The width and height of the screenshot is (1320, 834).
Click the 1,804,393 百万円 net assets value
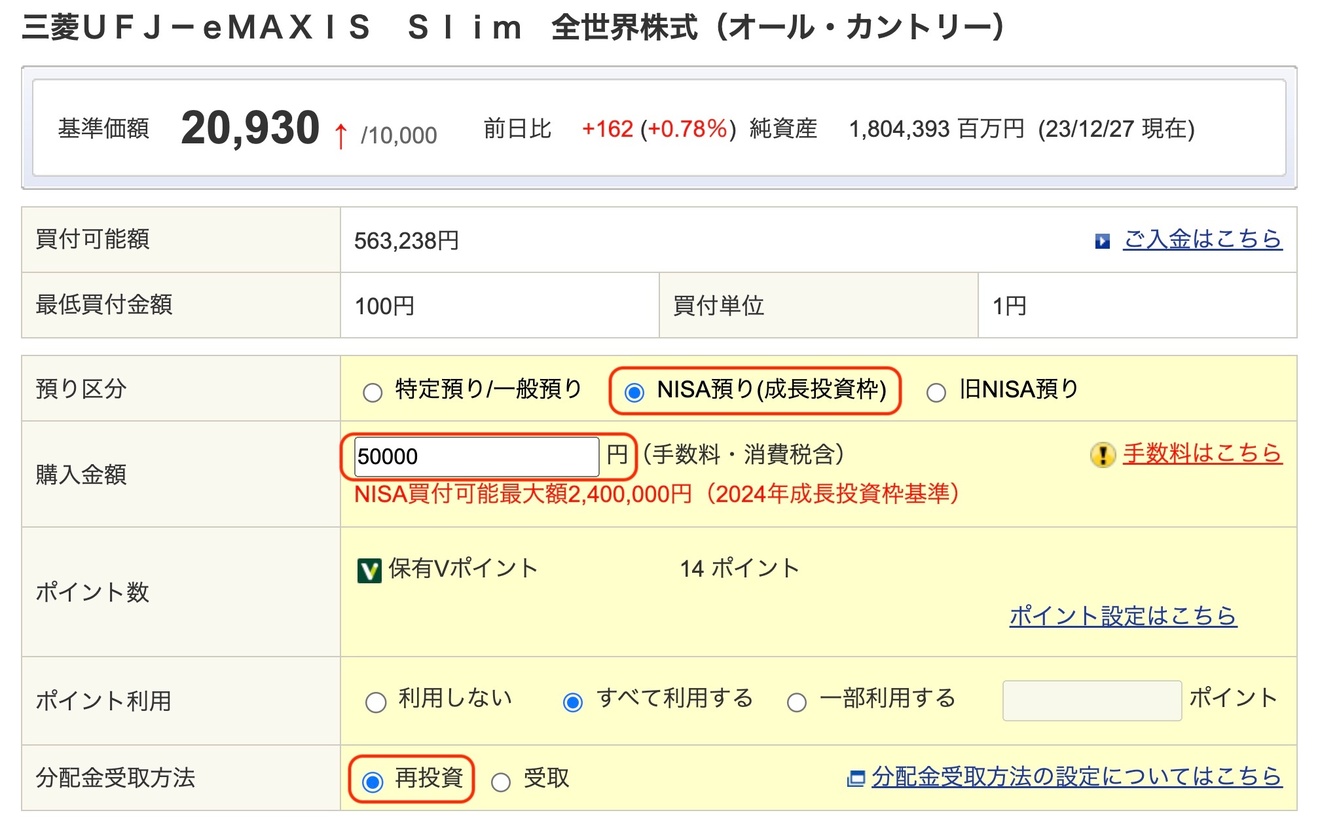click(x=937, y=129)
